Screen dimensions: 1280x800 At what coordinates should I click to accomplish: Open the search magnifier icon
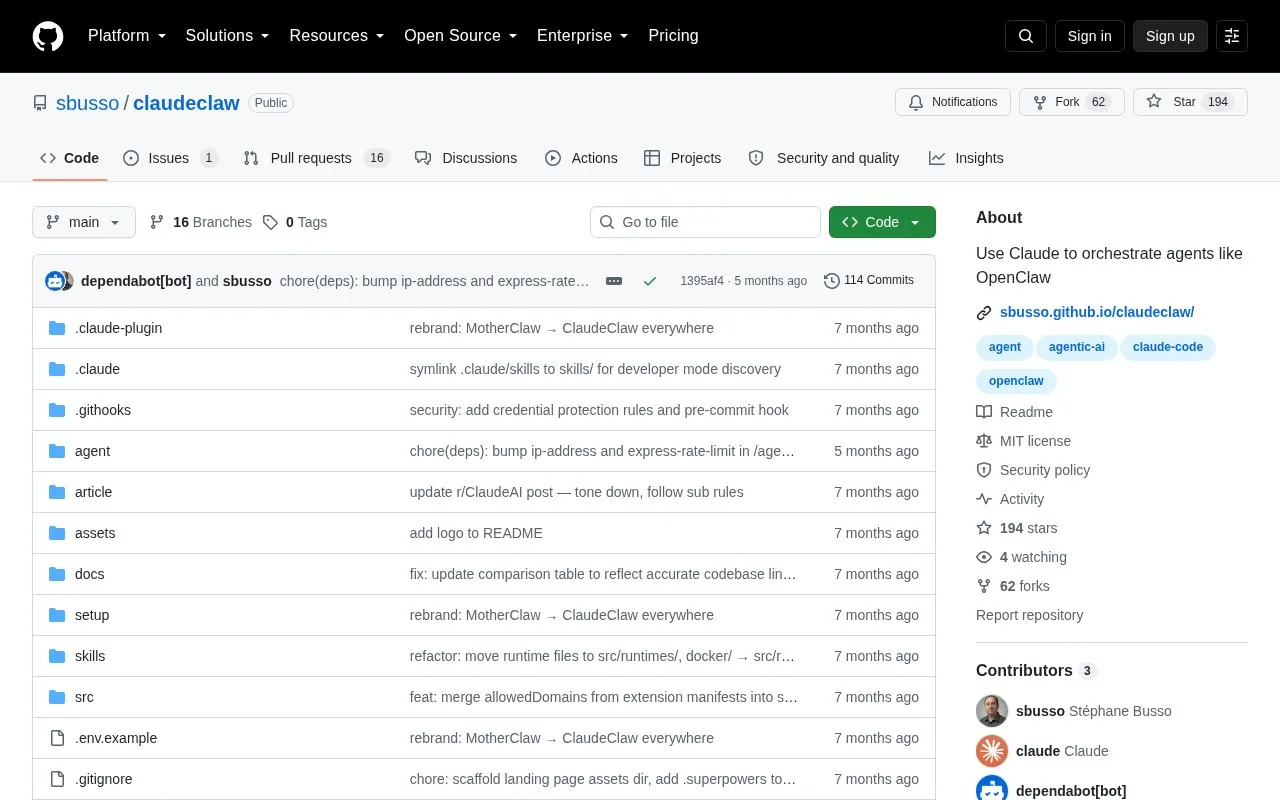pos(1026,36)
